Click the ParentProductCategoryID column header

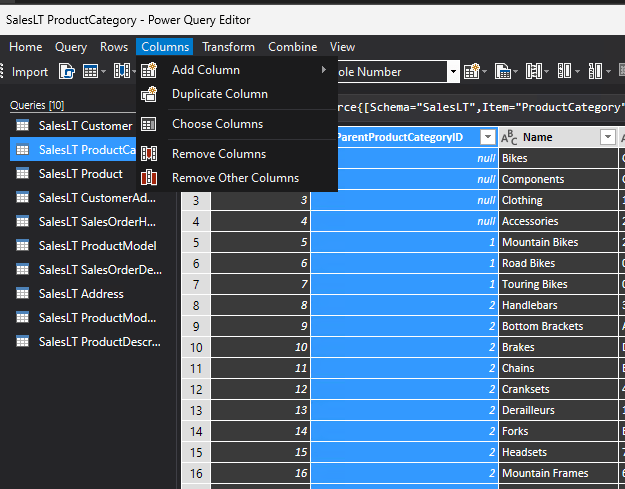404,137
